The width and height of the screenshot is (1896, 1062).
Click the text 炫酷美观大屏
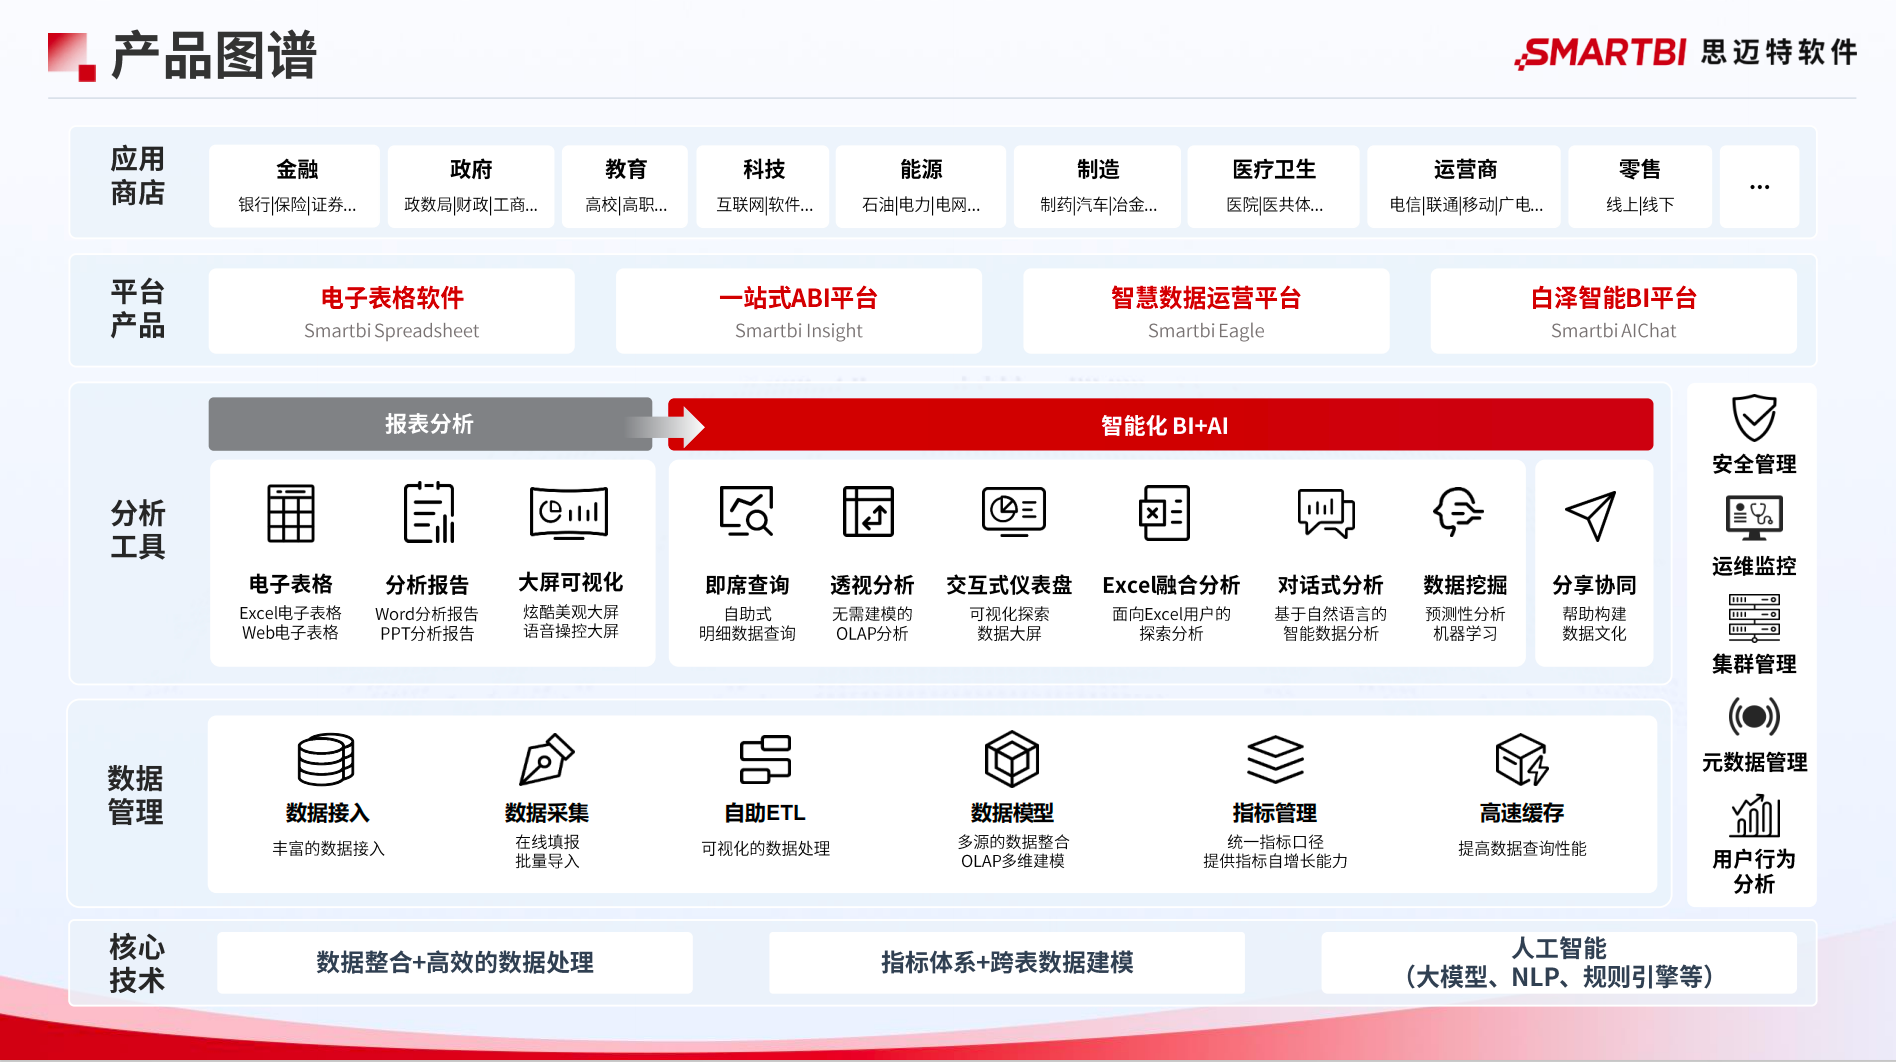pos(571,612)
